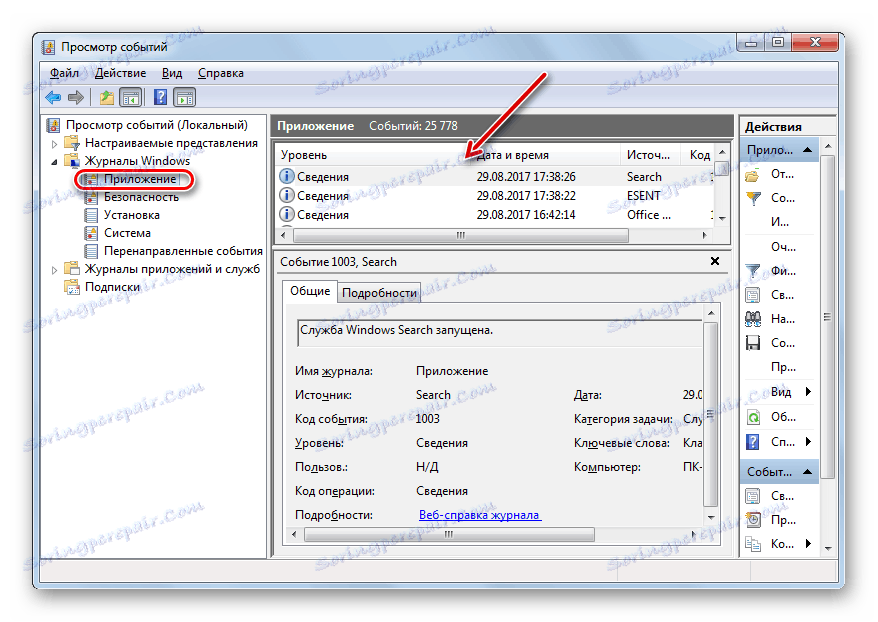The height and width of the screenshot is (622, 878).
Task: Select the Search event row at 17:38:26
Action: coord(496,177)
